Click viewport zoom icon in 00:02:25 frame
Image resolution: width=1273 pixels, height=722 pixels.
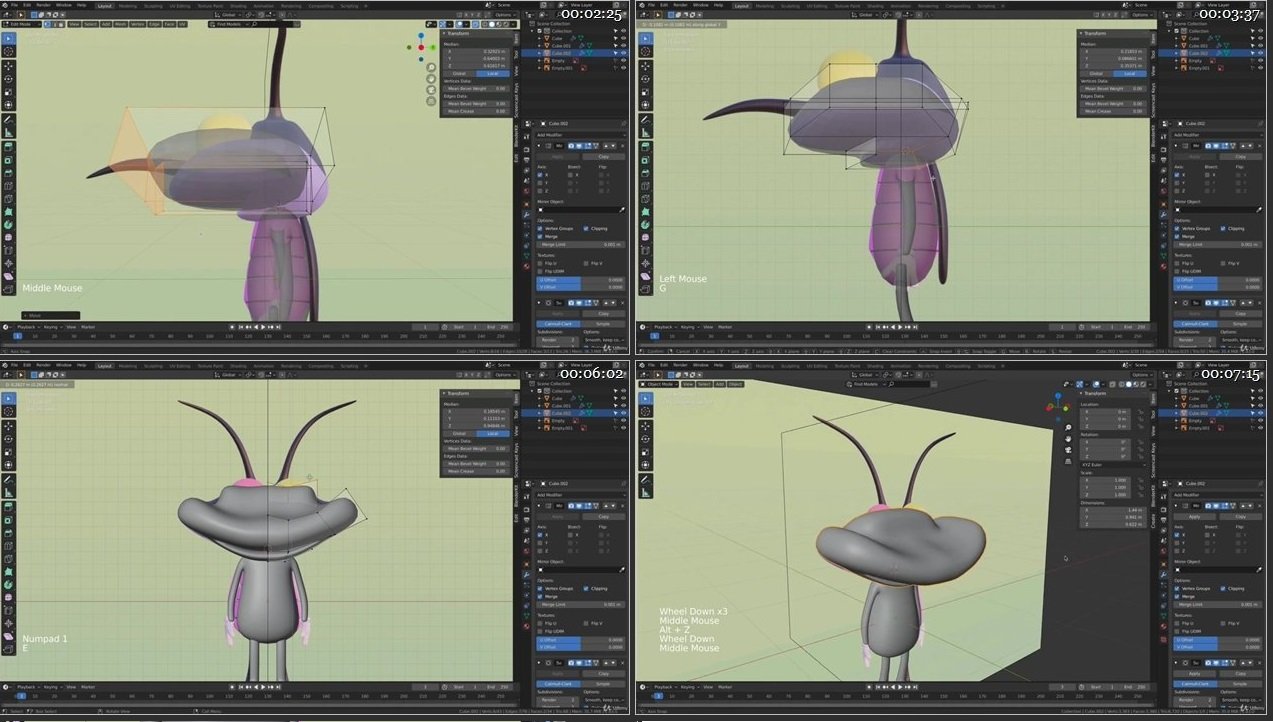(431, 67)
